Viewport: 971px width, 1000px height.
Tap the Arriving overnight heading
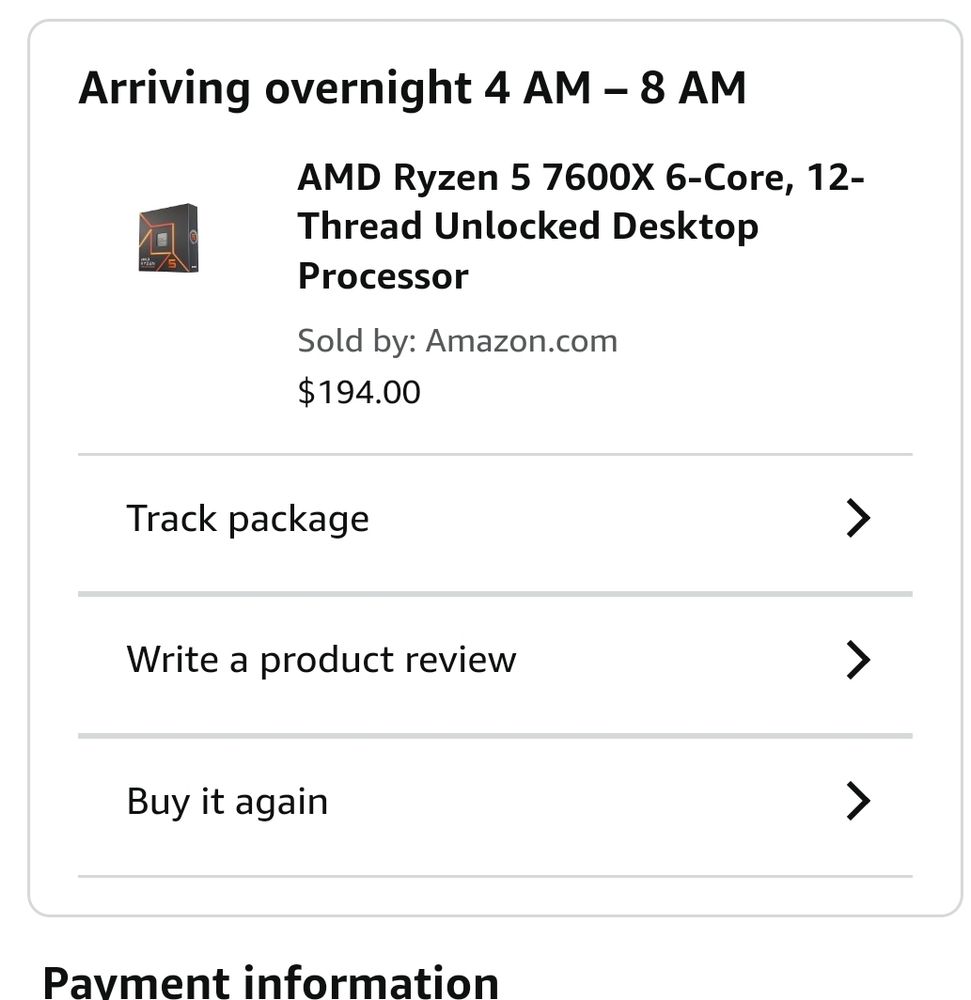(275, 88)
